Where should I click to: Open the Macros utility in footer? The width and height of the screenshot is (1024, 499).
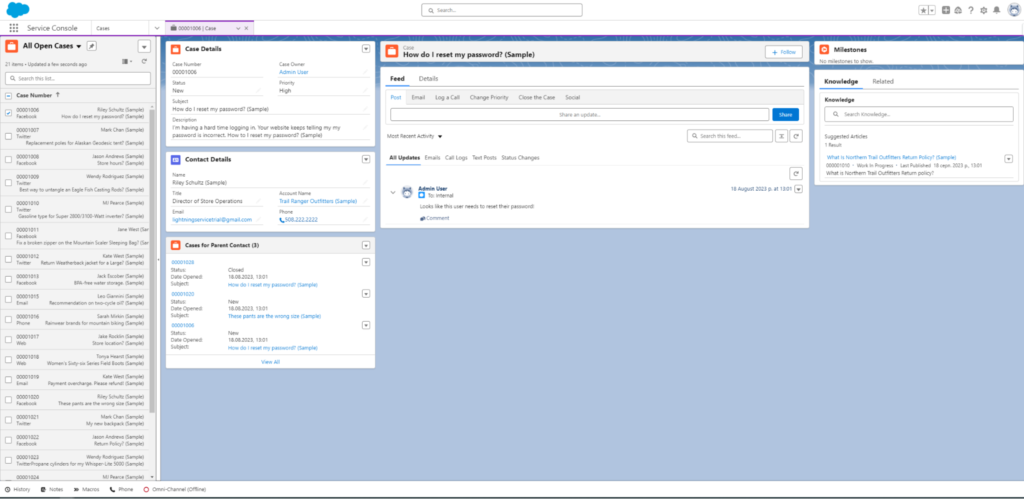click(x=85, y=490)
